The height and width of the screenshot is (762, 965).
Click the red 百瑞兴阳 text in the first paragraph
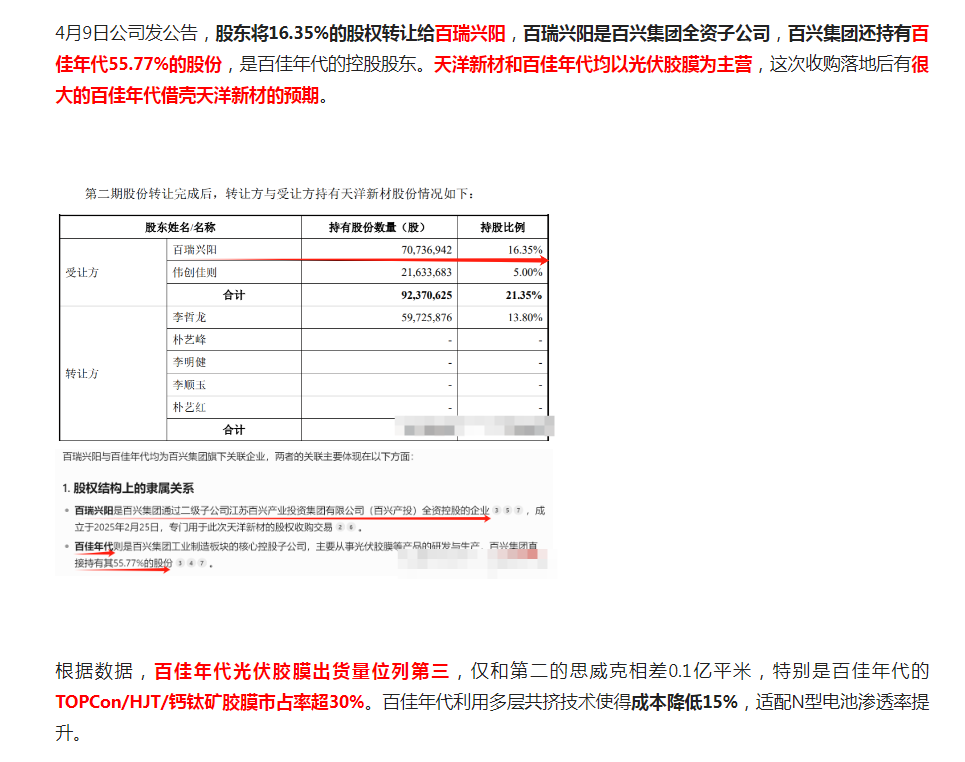470,33
